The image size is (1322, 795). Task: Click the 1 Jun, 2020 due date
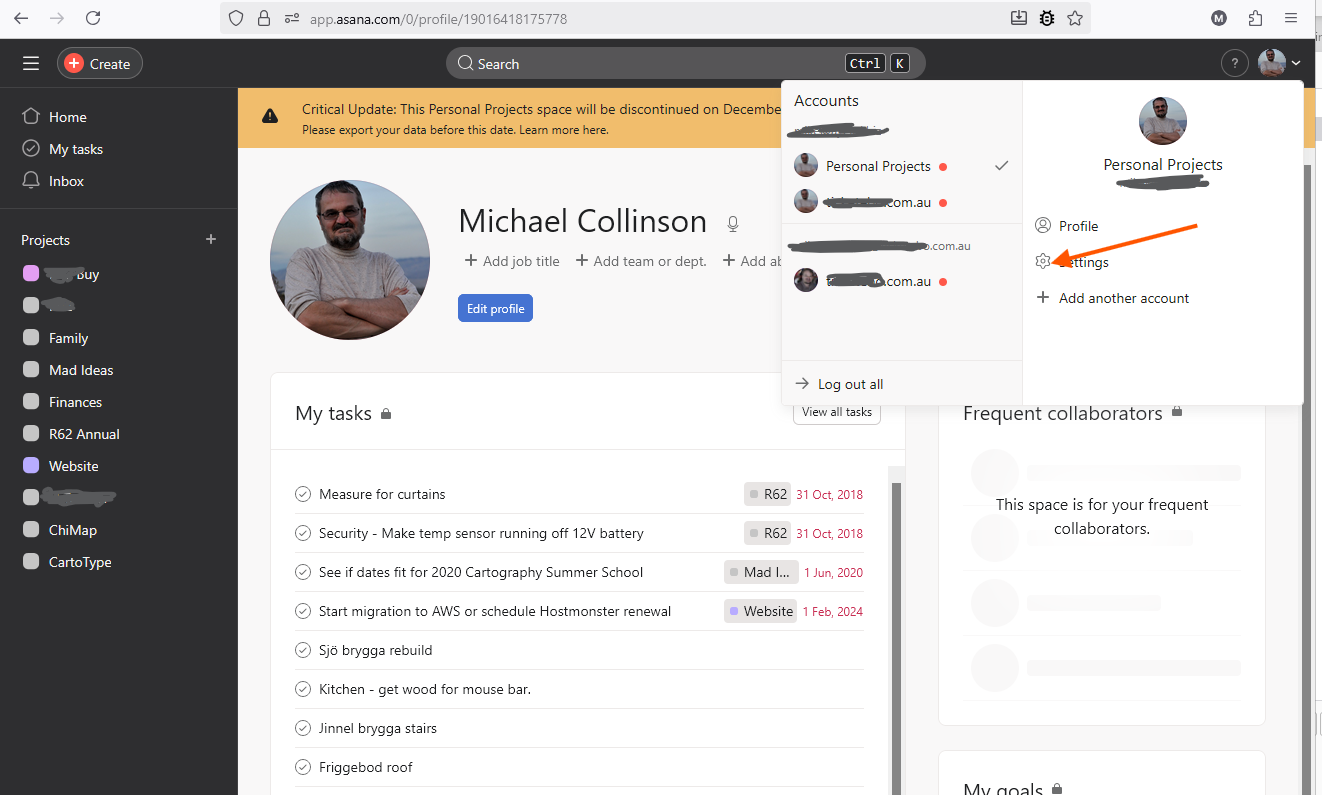[833, 572]
